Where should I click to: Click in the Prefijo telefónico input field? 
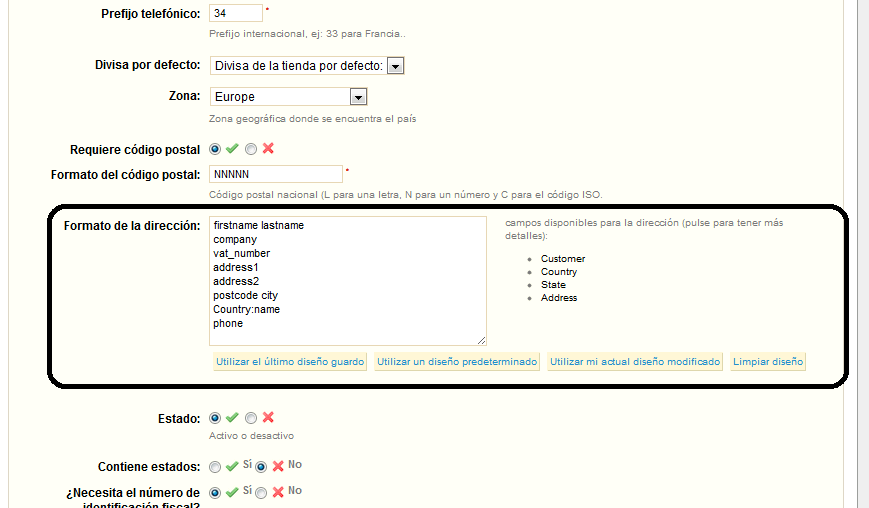coord(236,14)
